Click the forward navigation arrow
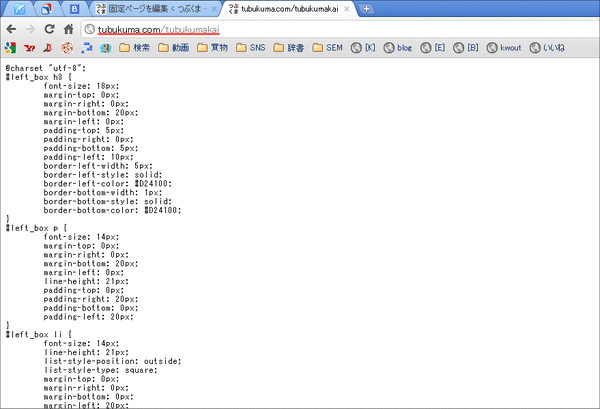Screen dimensions: 600x409 click(30, 29)
